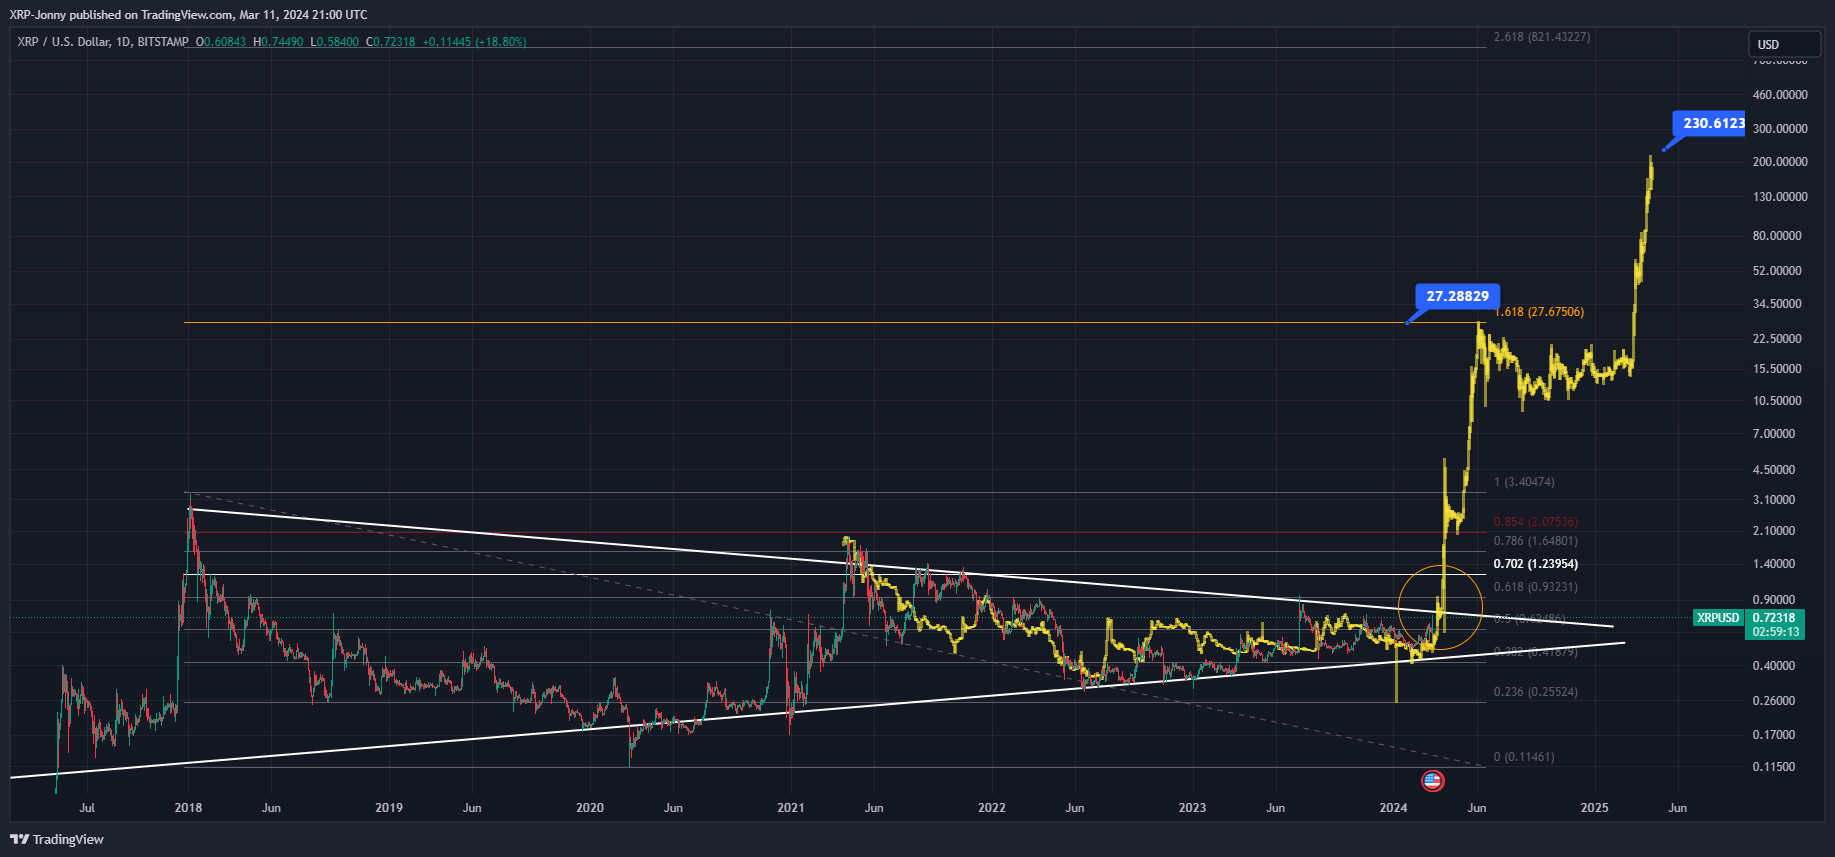Image resolution: width=1835 pixels, height=857 pixels.
Task: Select the 1 (3.40474) Fibonacci label
Action: [x=1524, y=482]
